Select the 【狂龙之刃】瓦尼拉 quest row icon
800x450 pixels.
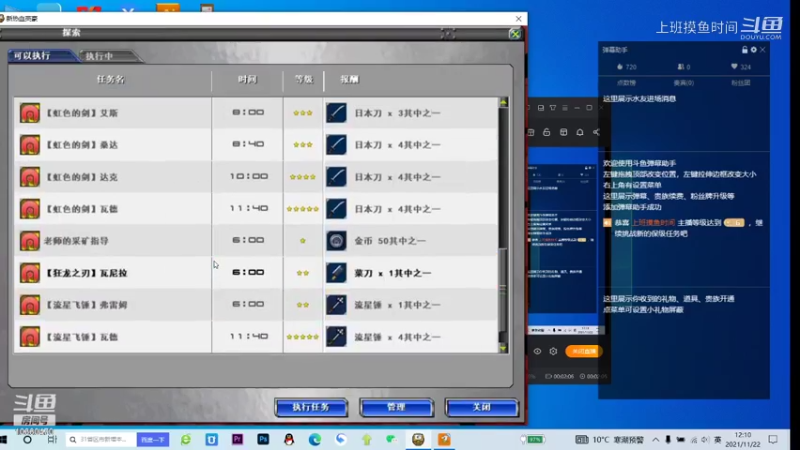pos(30,273)
